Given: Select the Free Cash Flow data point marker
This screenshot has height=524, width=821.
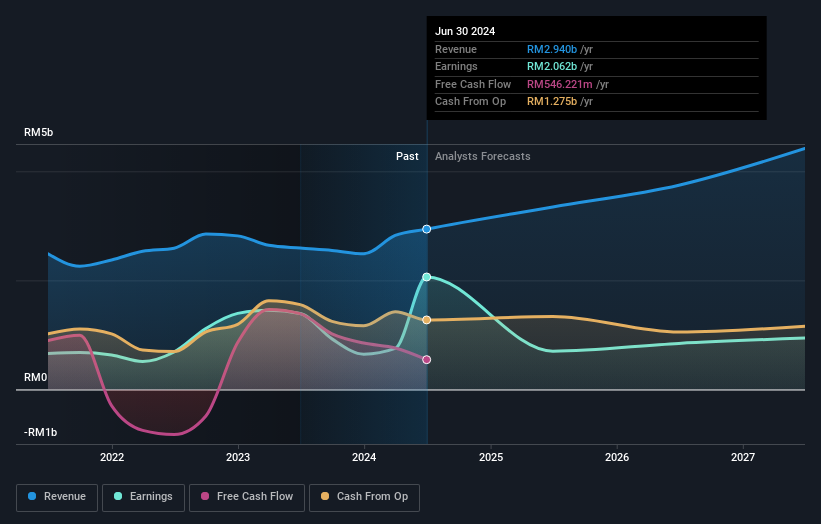Looking at the screenshot, I should click(427, 360).
